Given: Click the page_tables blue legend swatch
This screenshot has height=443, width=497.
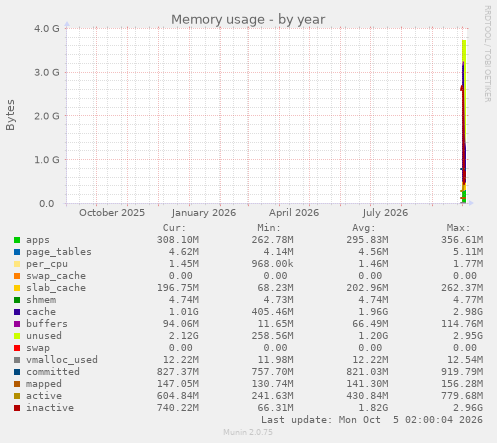Looking at the screenshot, I should (17, 252).
